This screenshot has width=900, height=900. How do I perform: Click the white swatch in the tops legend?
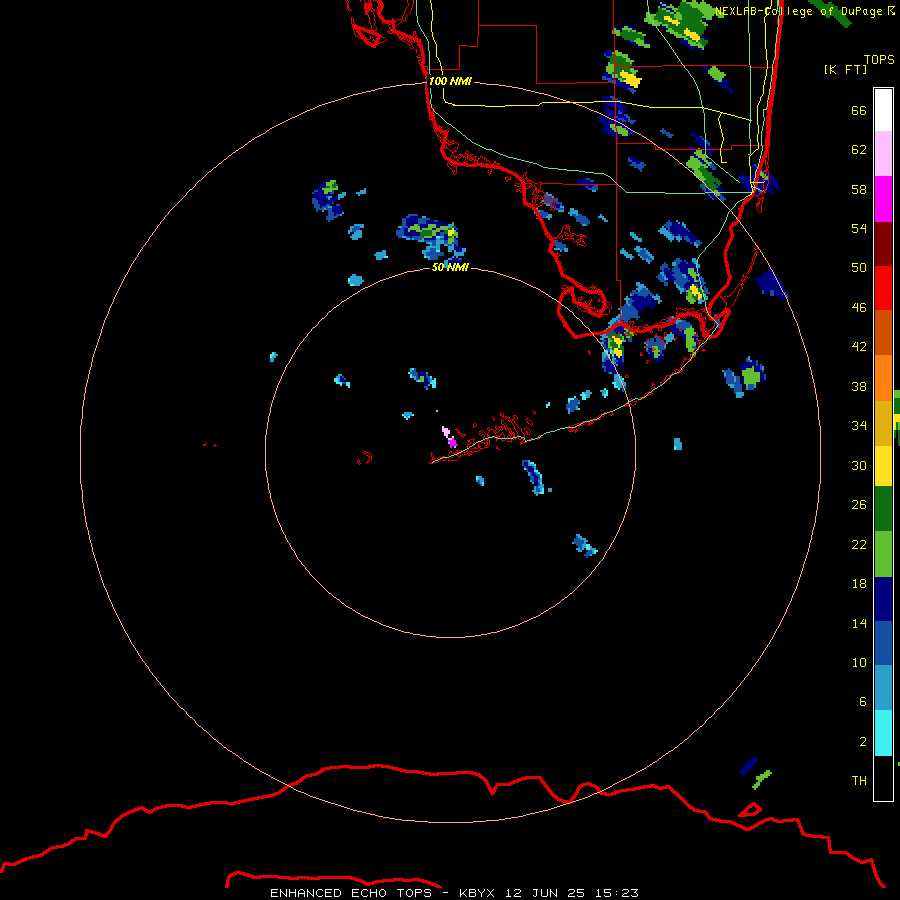(x=883, y=110)
